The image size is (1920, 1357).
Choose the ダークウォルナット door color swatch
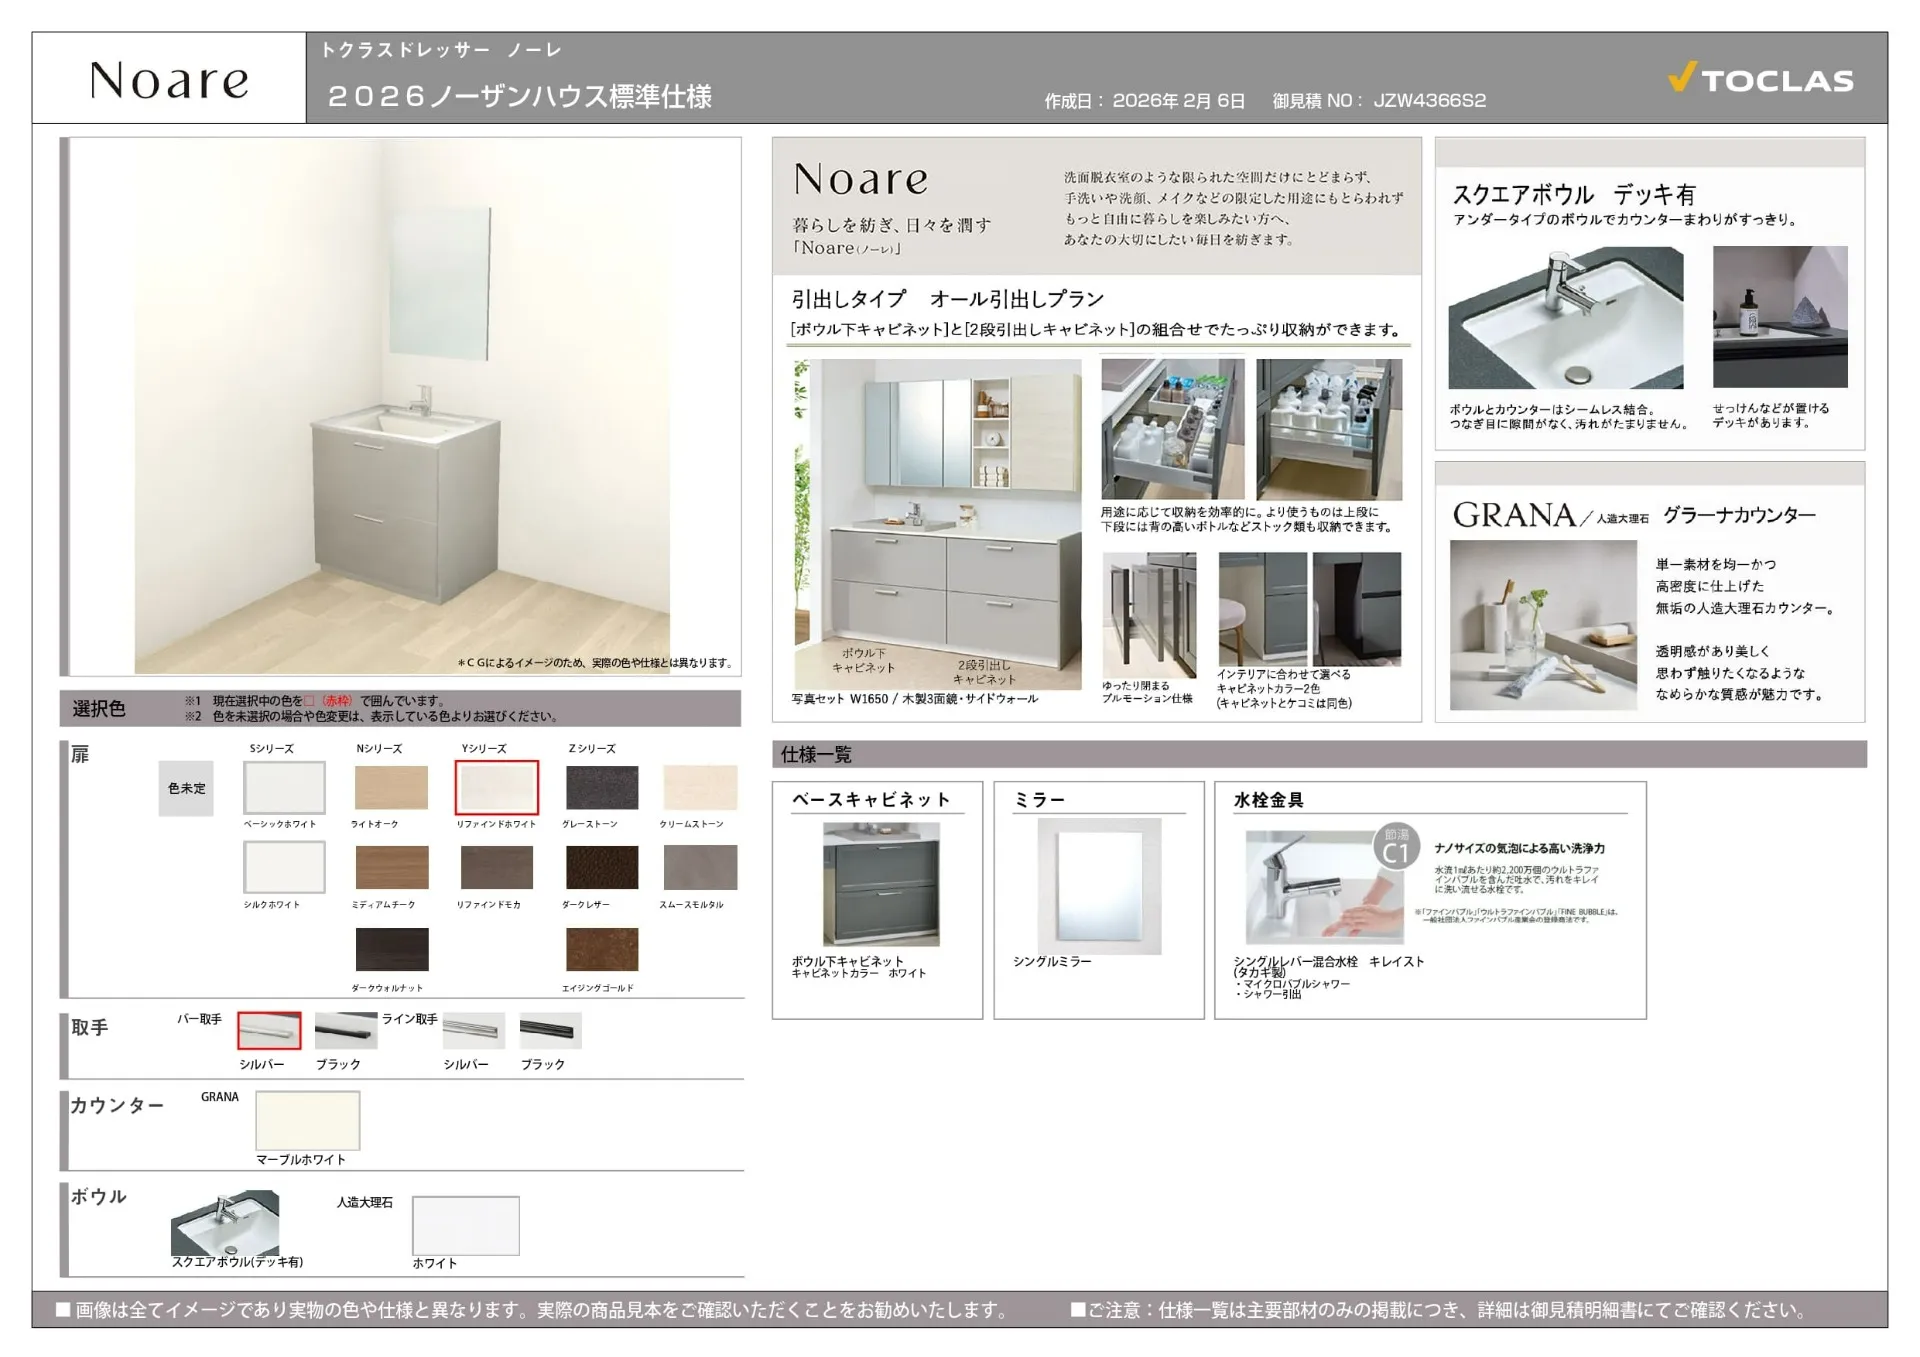click(392, 949)
